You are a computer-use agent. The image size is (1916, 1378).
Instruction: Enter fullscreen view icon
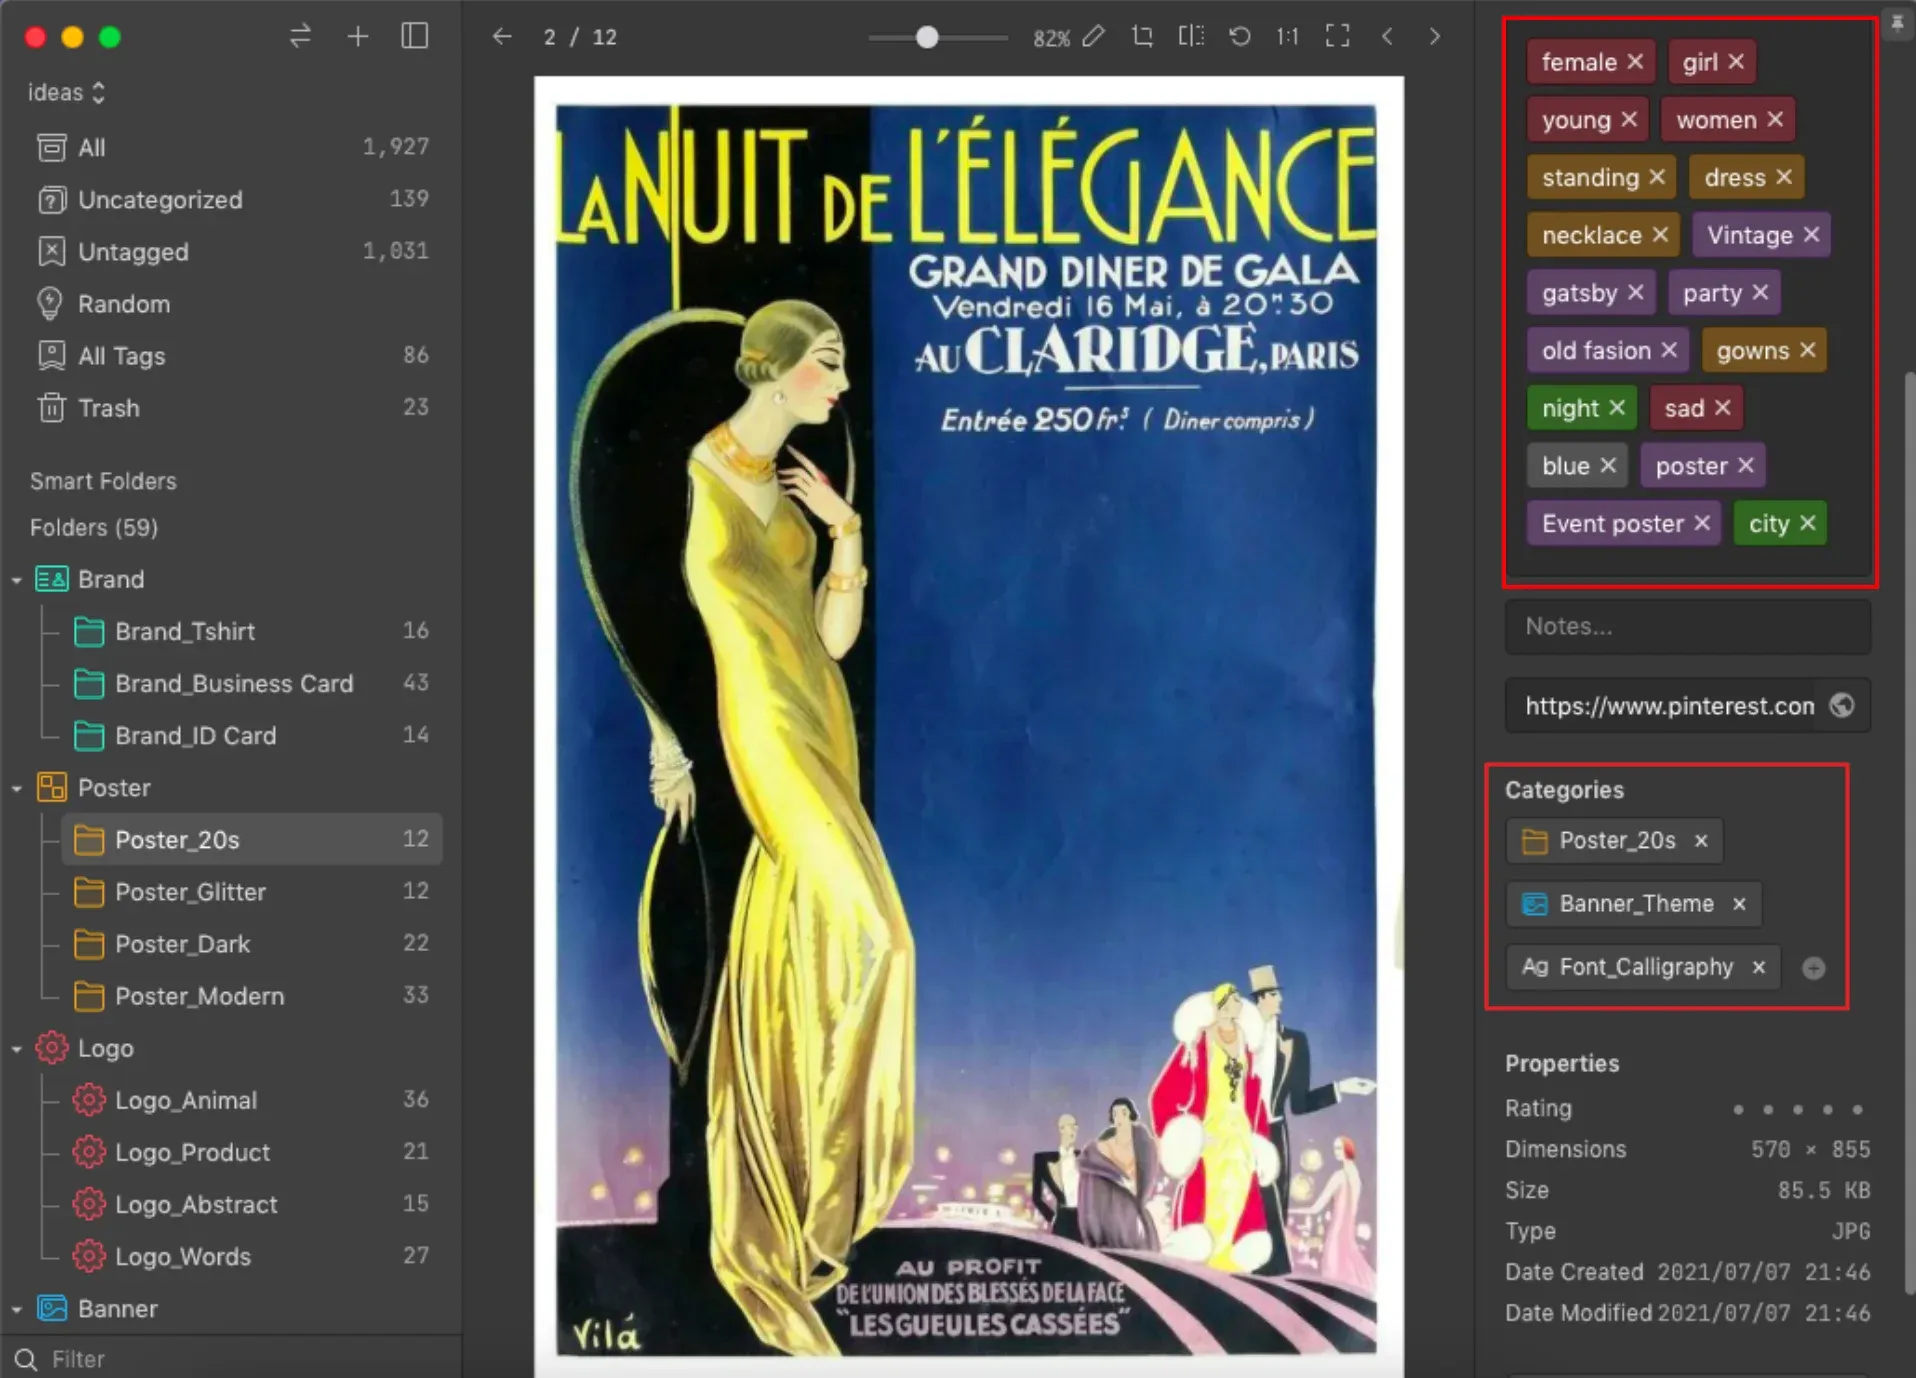(x=1337, y=37)
